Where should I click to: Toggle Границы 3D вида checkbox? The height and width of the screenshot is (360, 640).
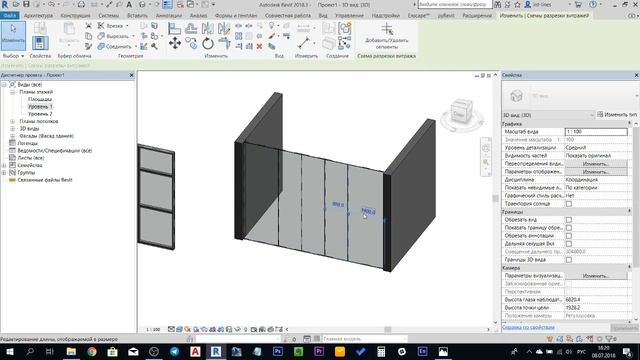(x=569, y=260)
